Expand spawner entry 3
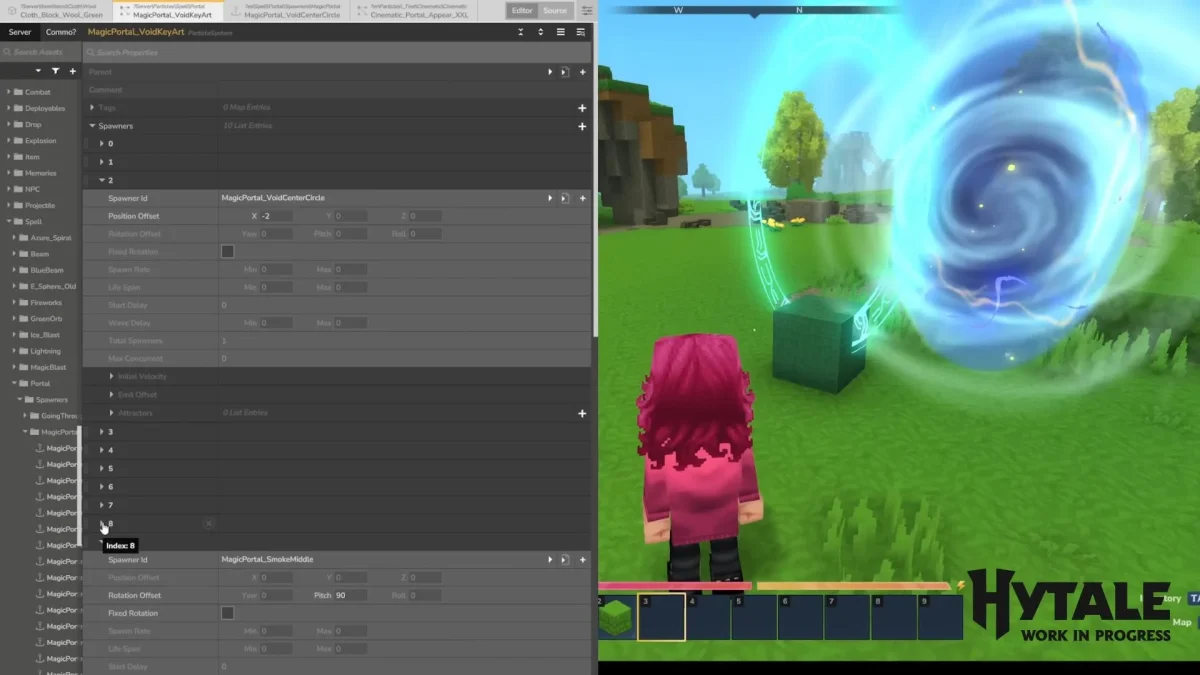Screen dimensions: 1200x675 coord(102,432)
